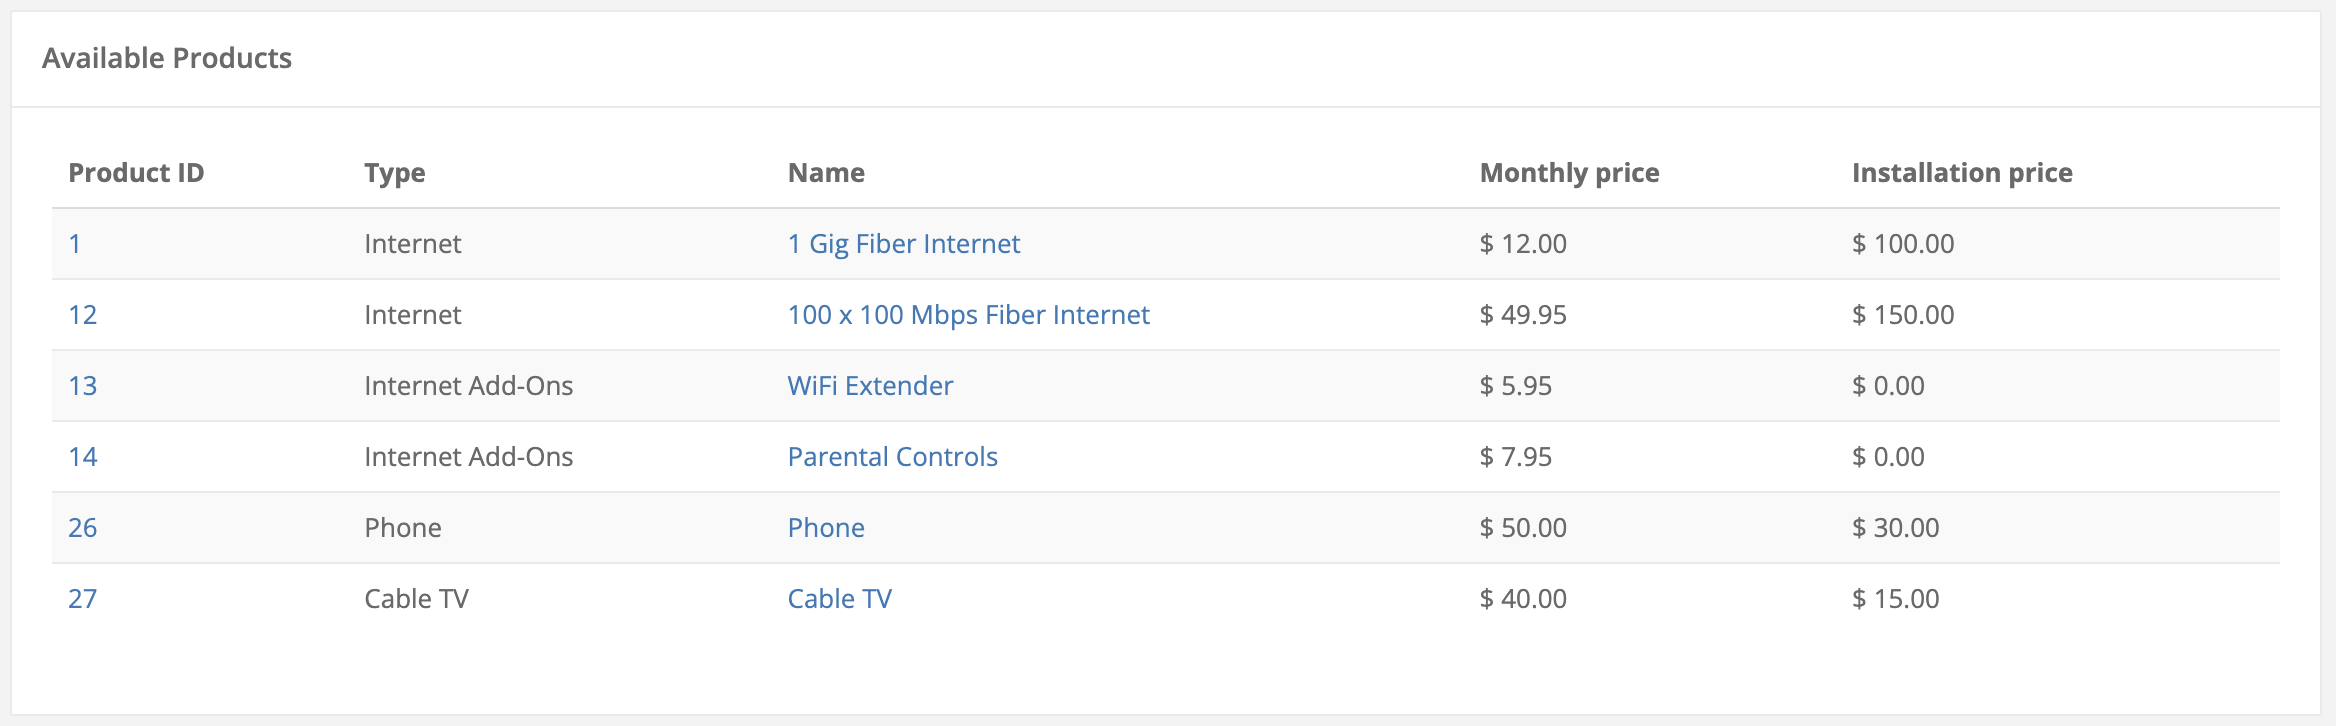This screenshot has width=2336, height=726.
Task: Open 1 Gig Fiber Internet product
Action: point(903,244)
